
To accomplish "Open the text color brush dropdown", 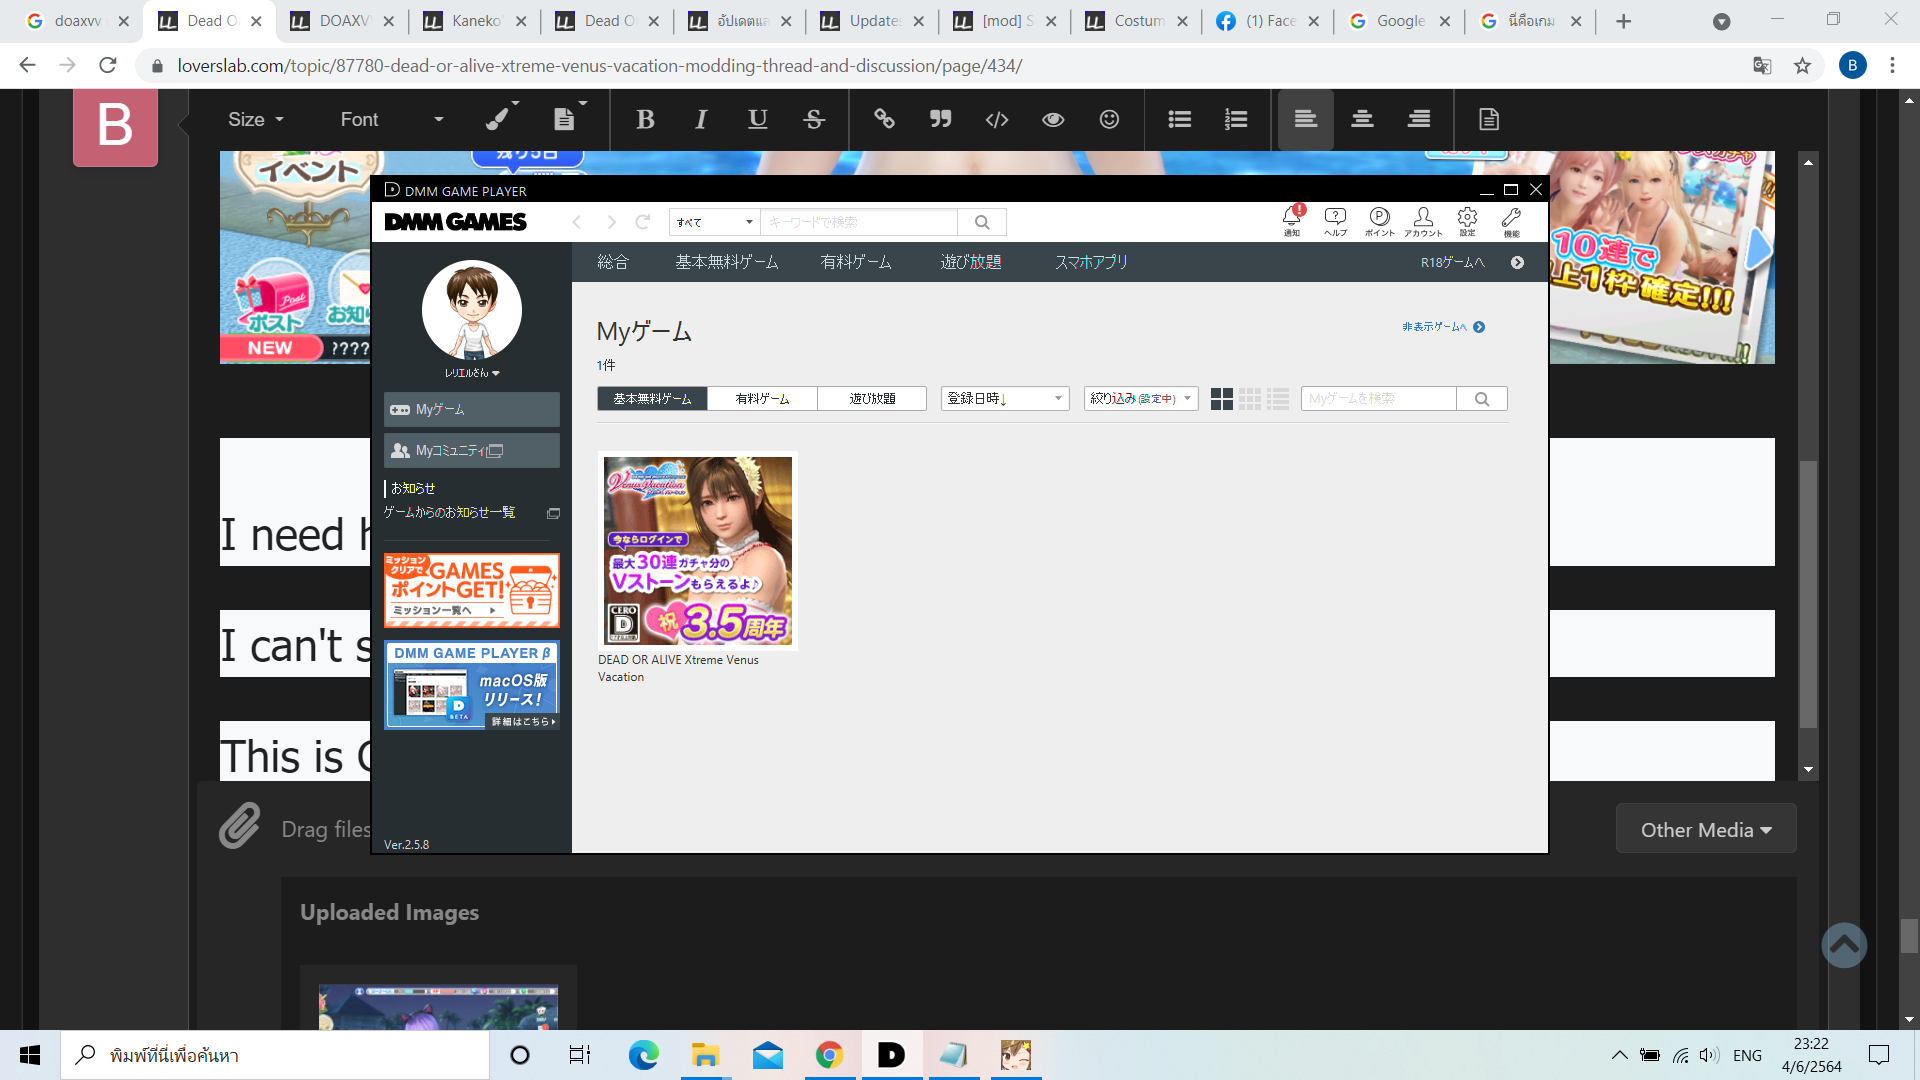I will (502, 118).
